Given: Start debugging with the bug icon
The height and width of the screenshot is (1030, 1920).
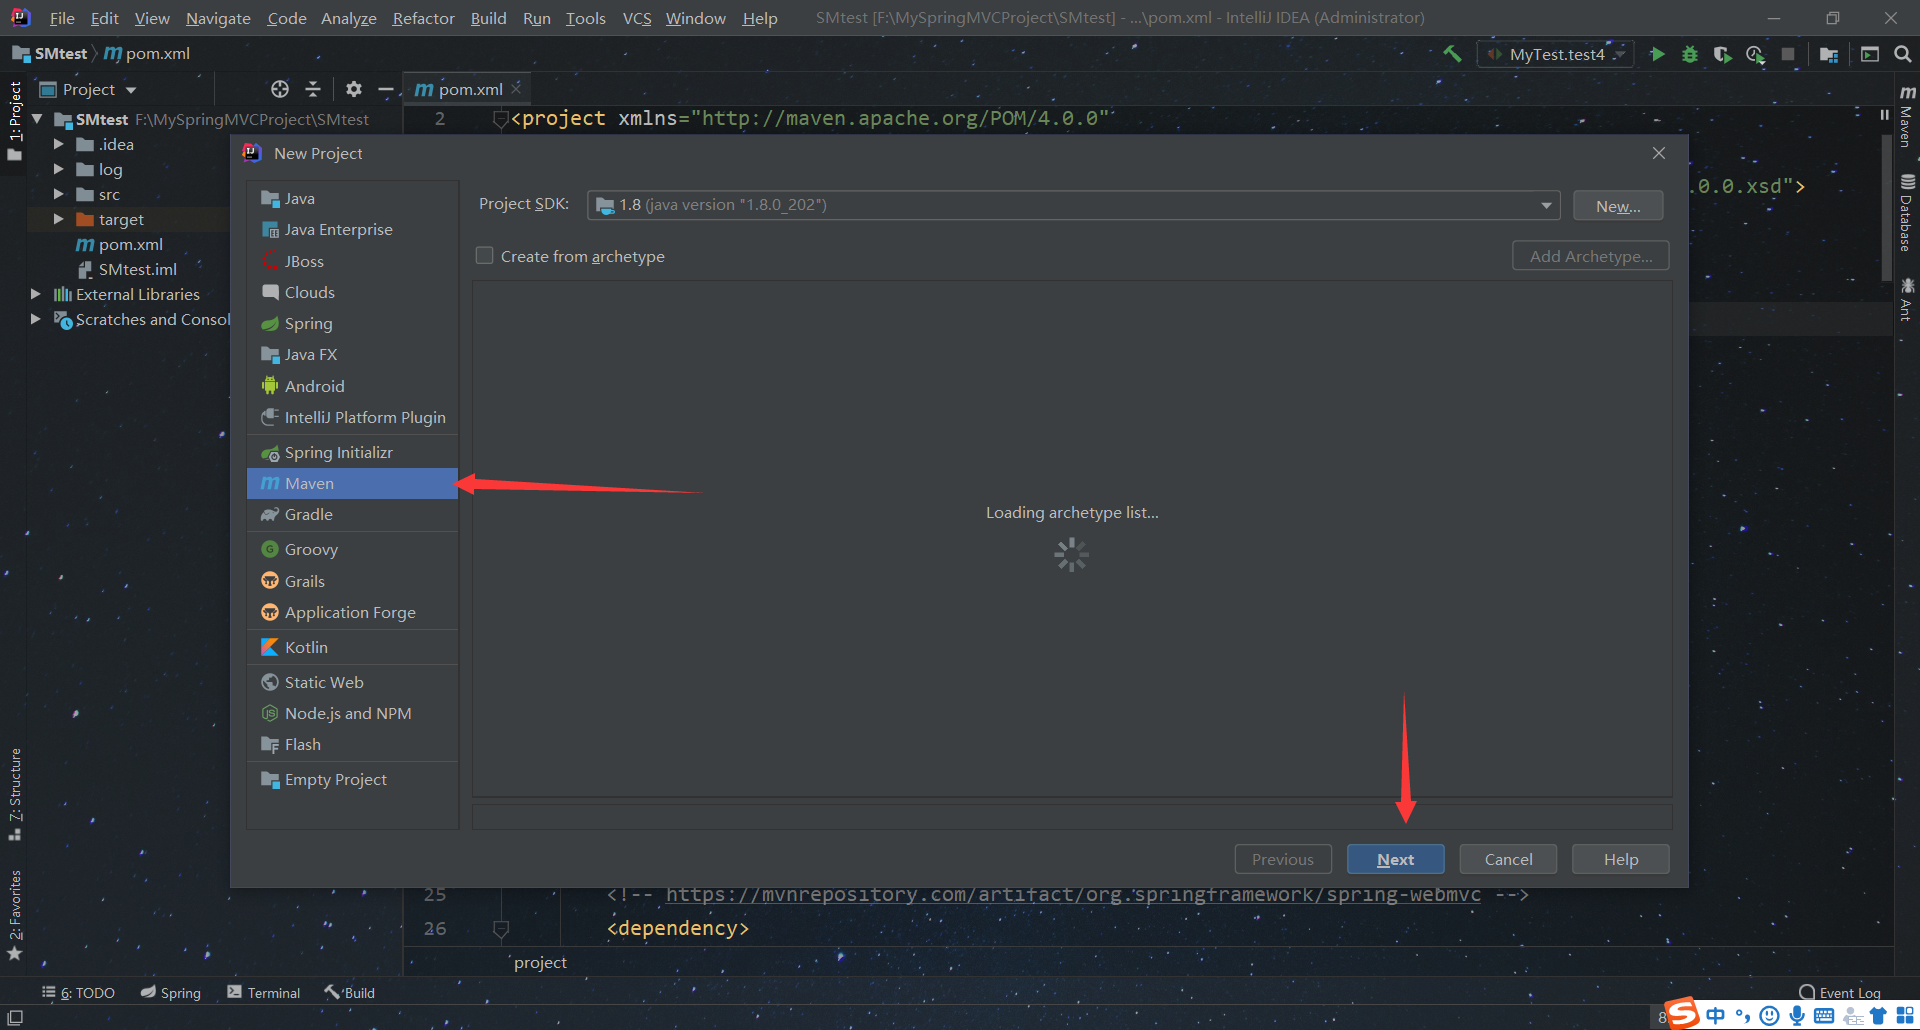Looking at the screenshot, I should [x=1690, y=54].
